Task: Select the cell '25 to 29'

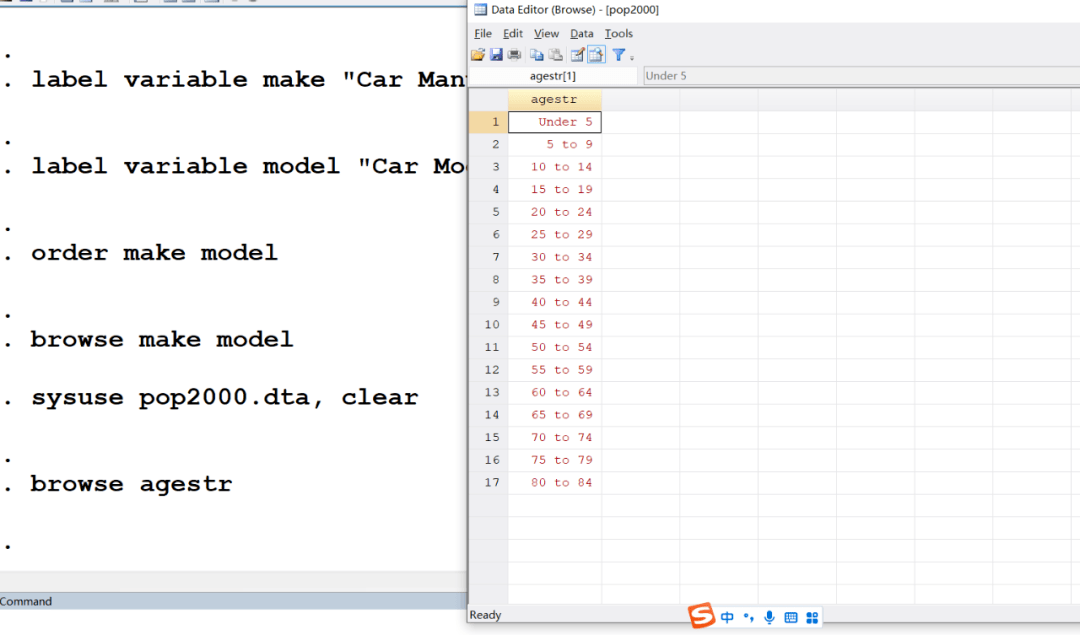Action: [554, 235]
